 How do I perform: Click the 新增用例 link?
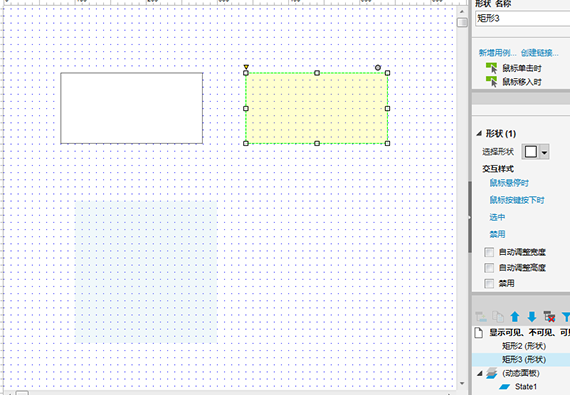pyautogui.click(x=497, y=53)
